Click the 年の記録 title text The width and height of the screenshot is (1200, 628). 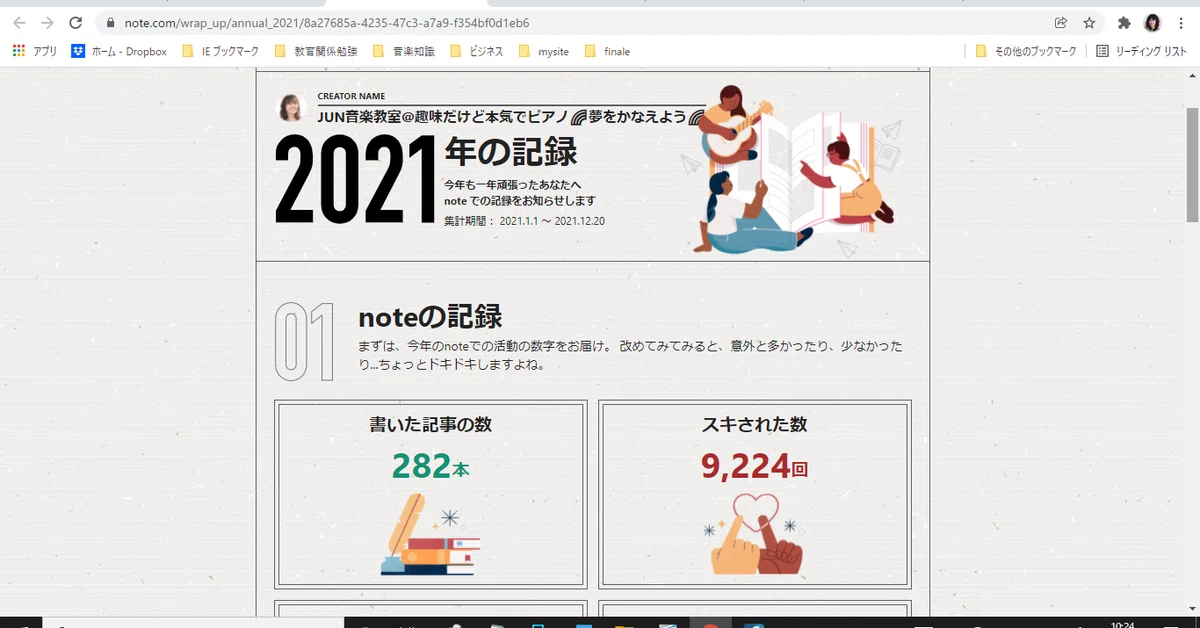511,152
